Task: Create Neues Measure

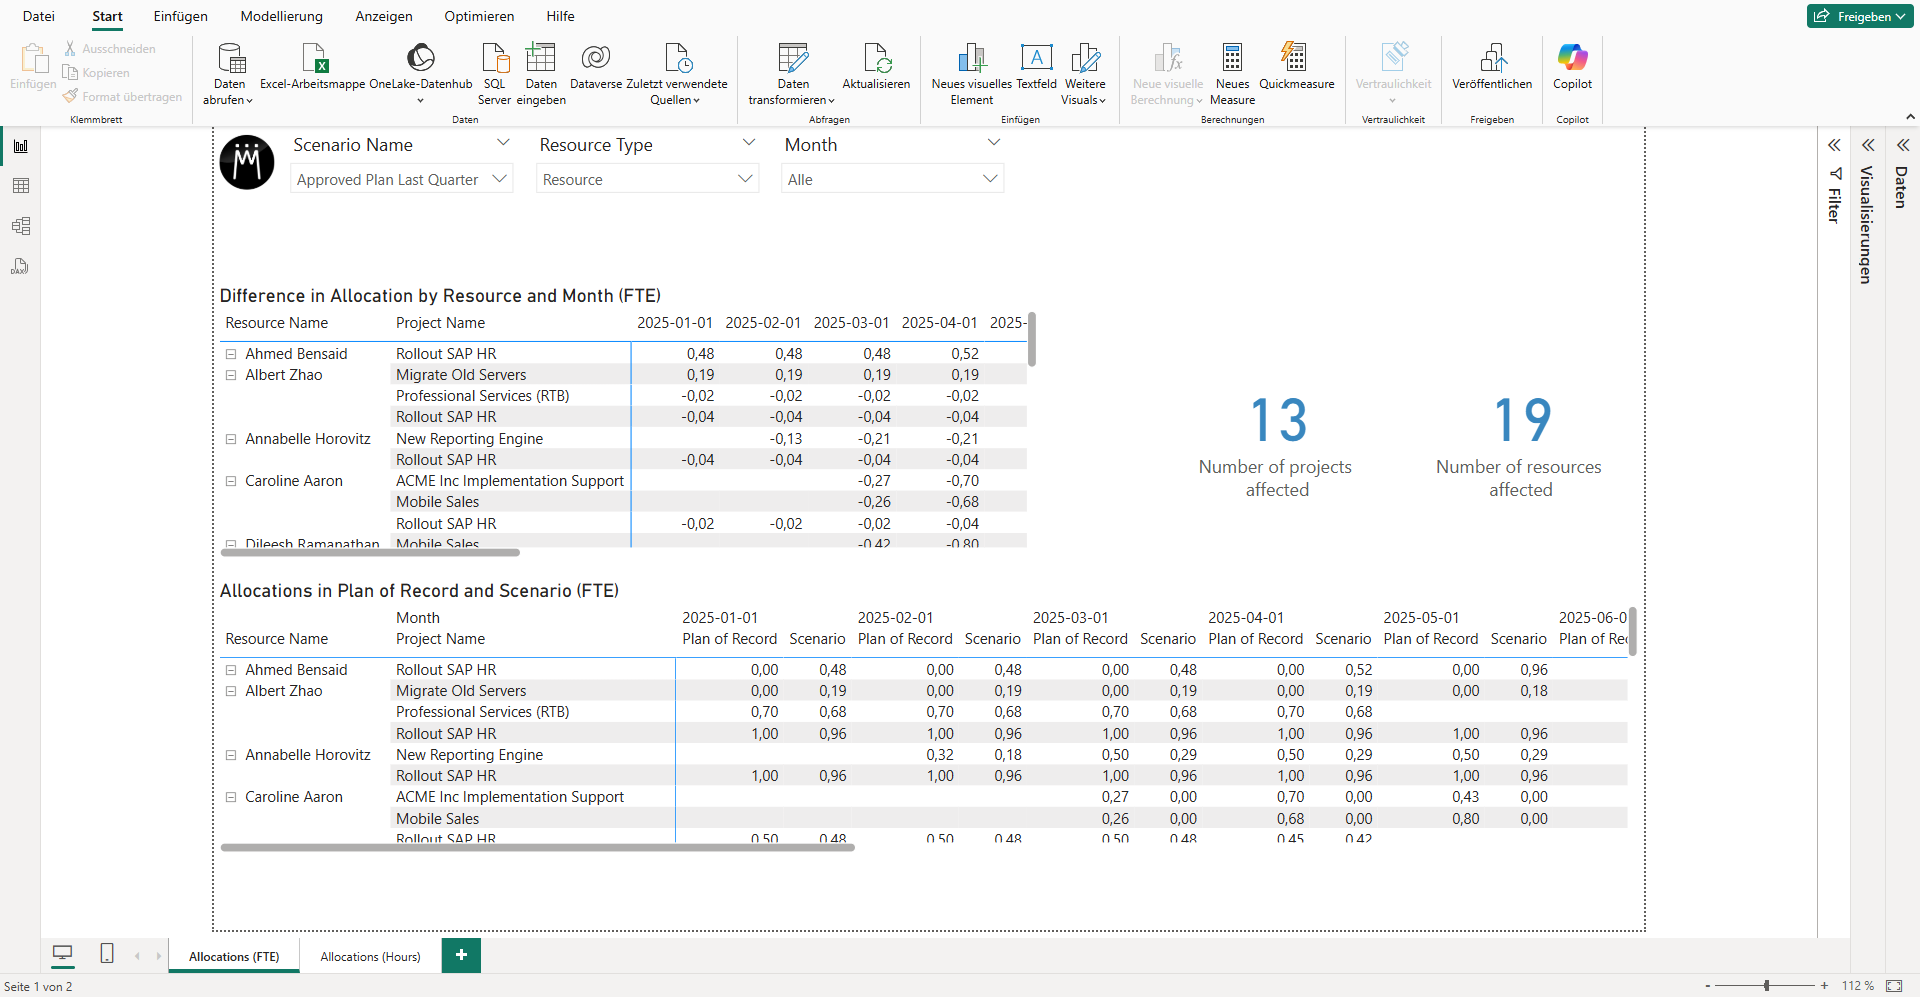Action: [x=1232, y=74]
